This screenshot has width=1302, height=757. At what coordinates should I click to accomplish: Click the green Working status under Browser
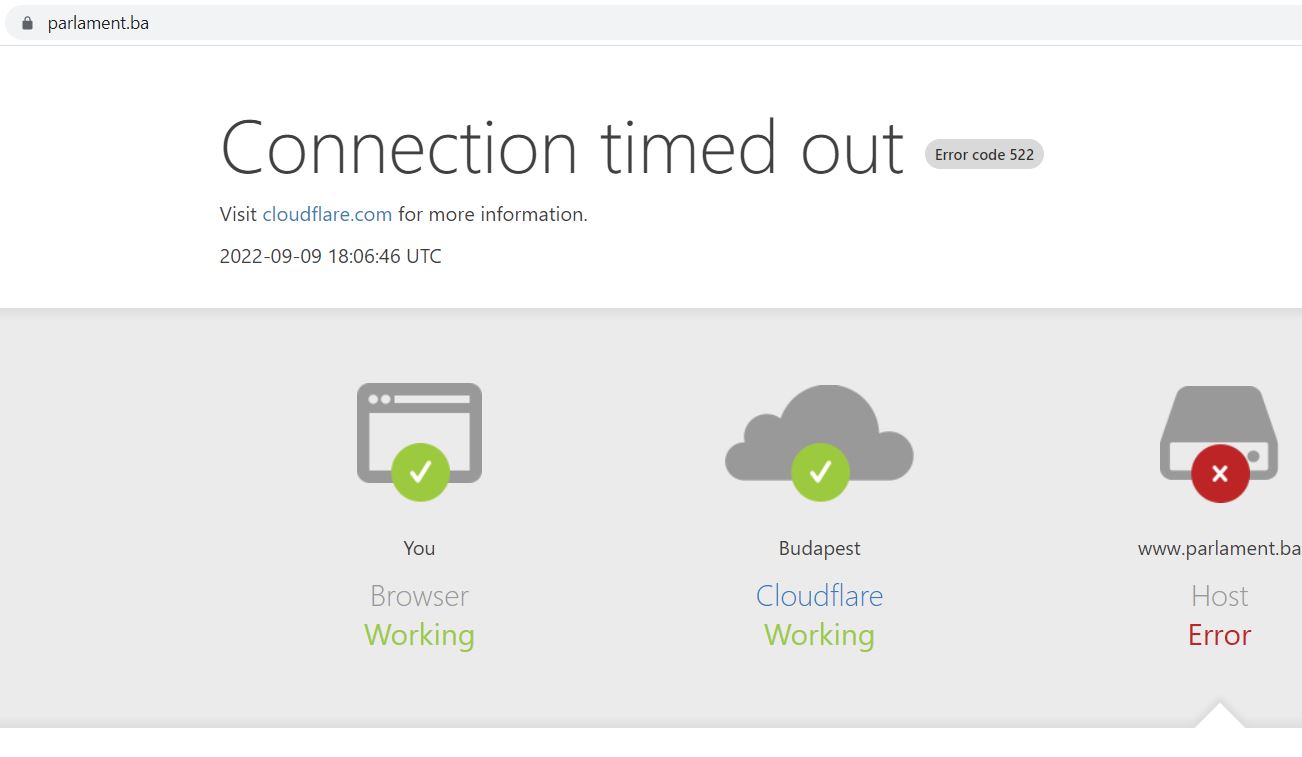[419, 635]
